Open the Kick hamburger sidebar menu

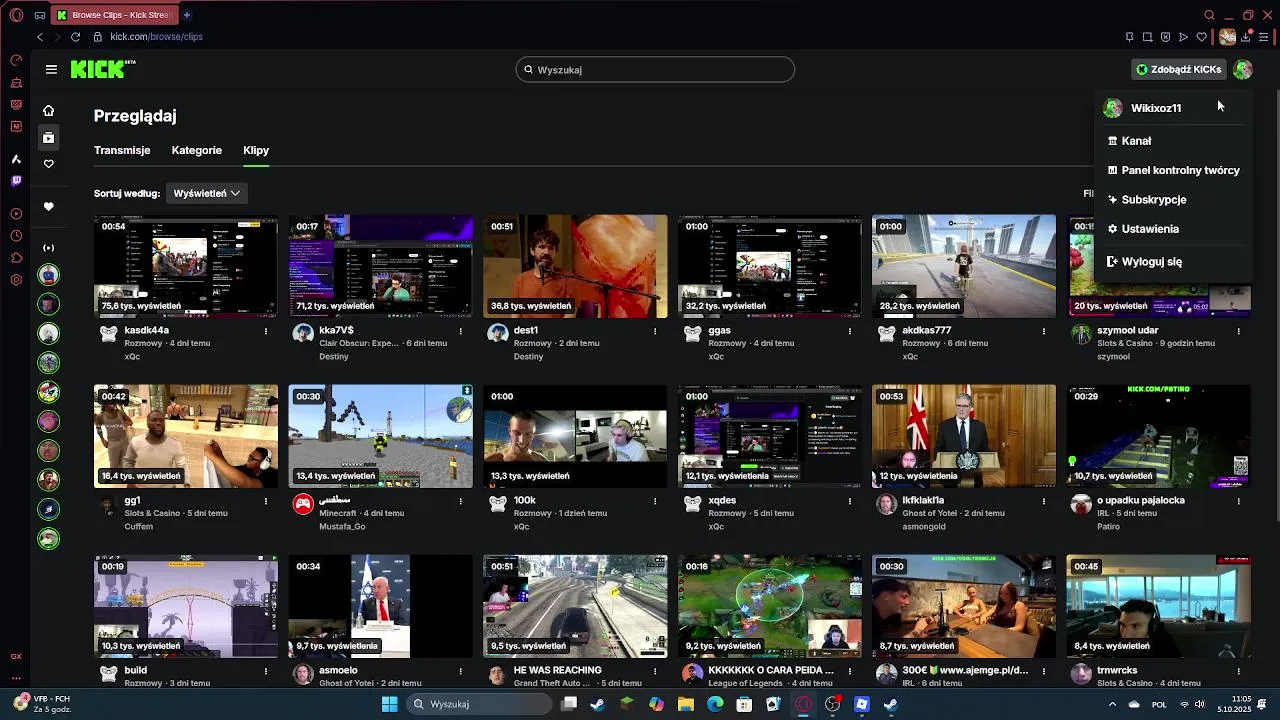tap(51, 69)
